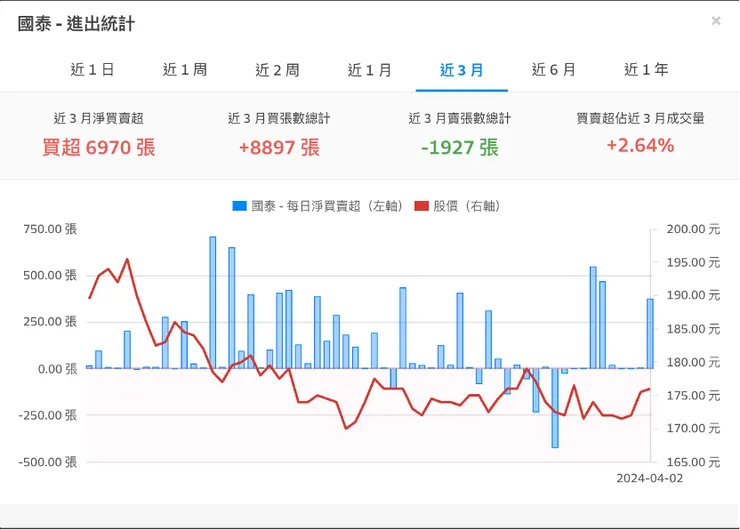
Task: Click the 買超 6970 張 value
Action: tap(99, 147)
